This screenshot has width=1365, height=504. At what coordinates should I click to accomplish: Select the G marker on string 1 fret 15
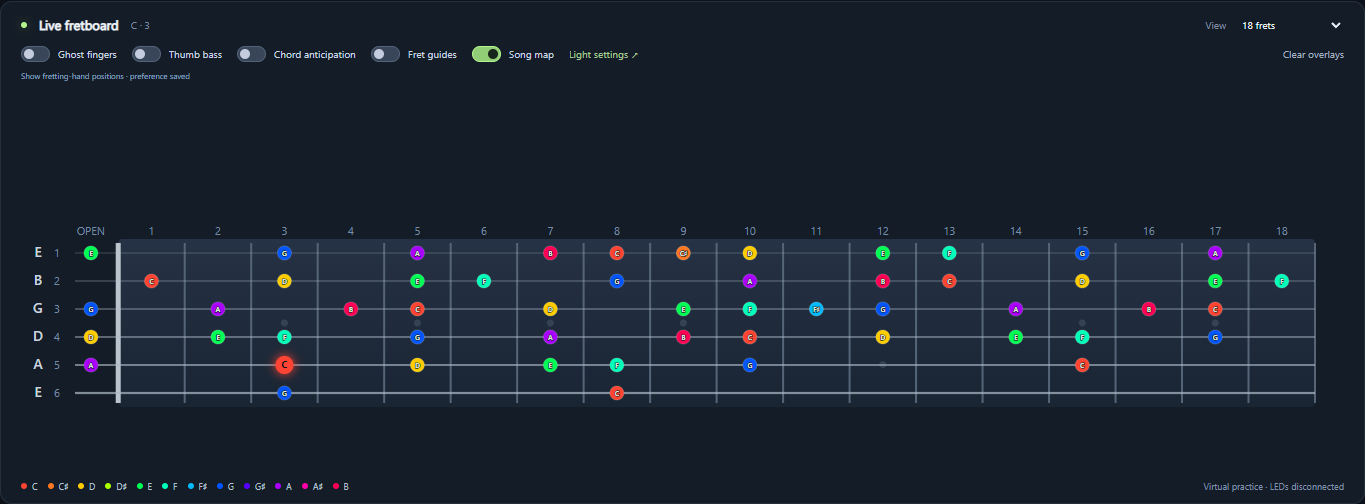click(1082, 253)
